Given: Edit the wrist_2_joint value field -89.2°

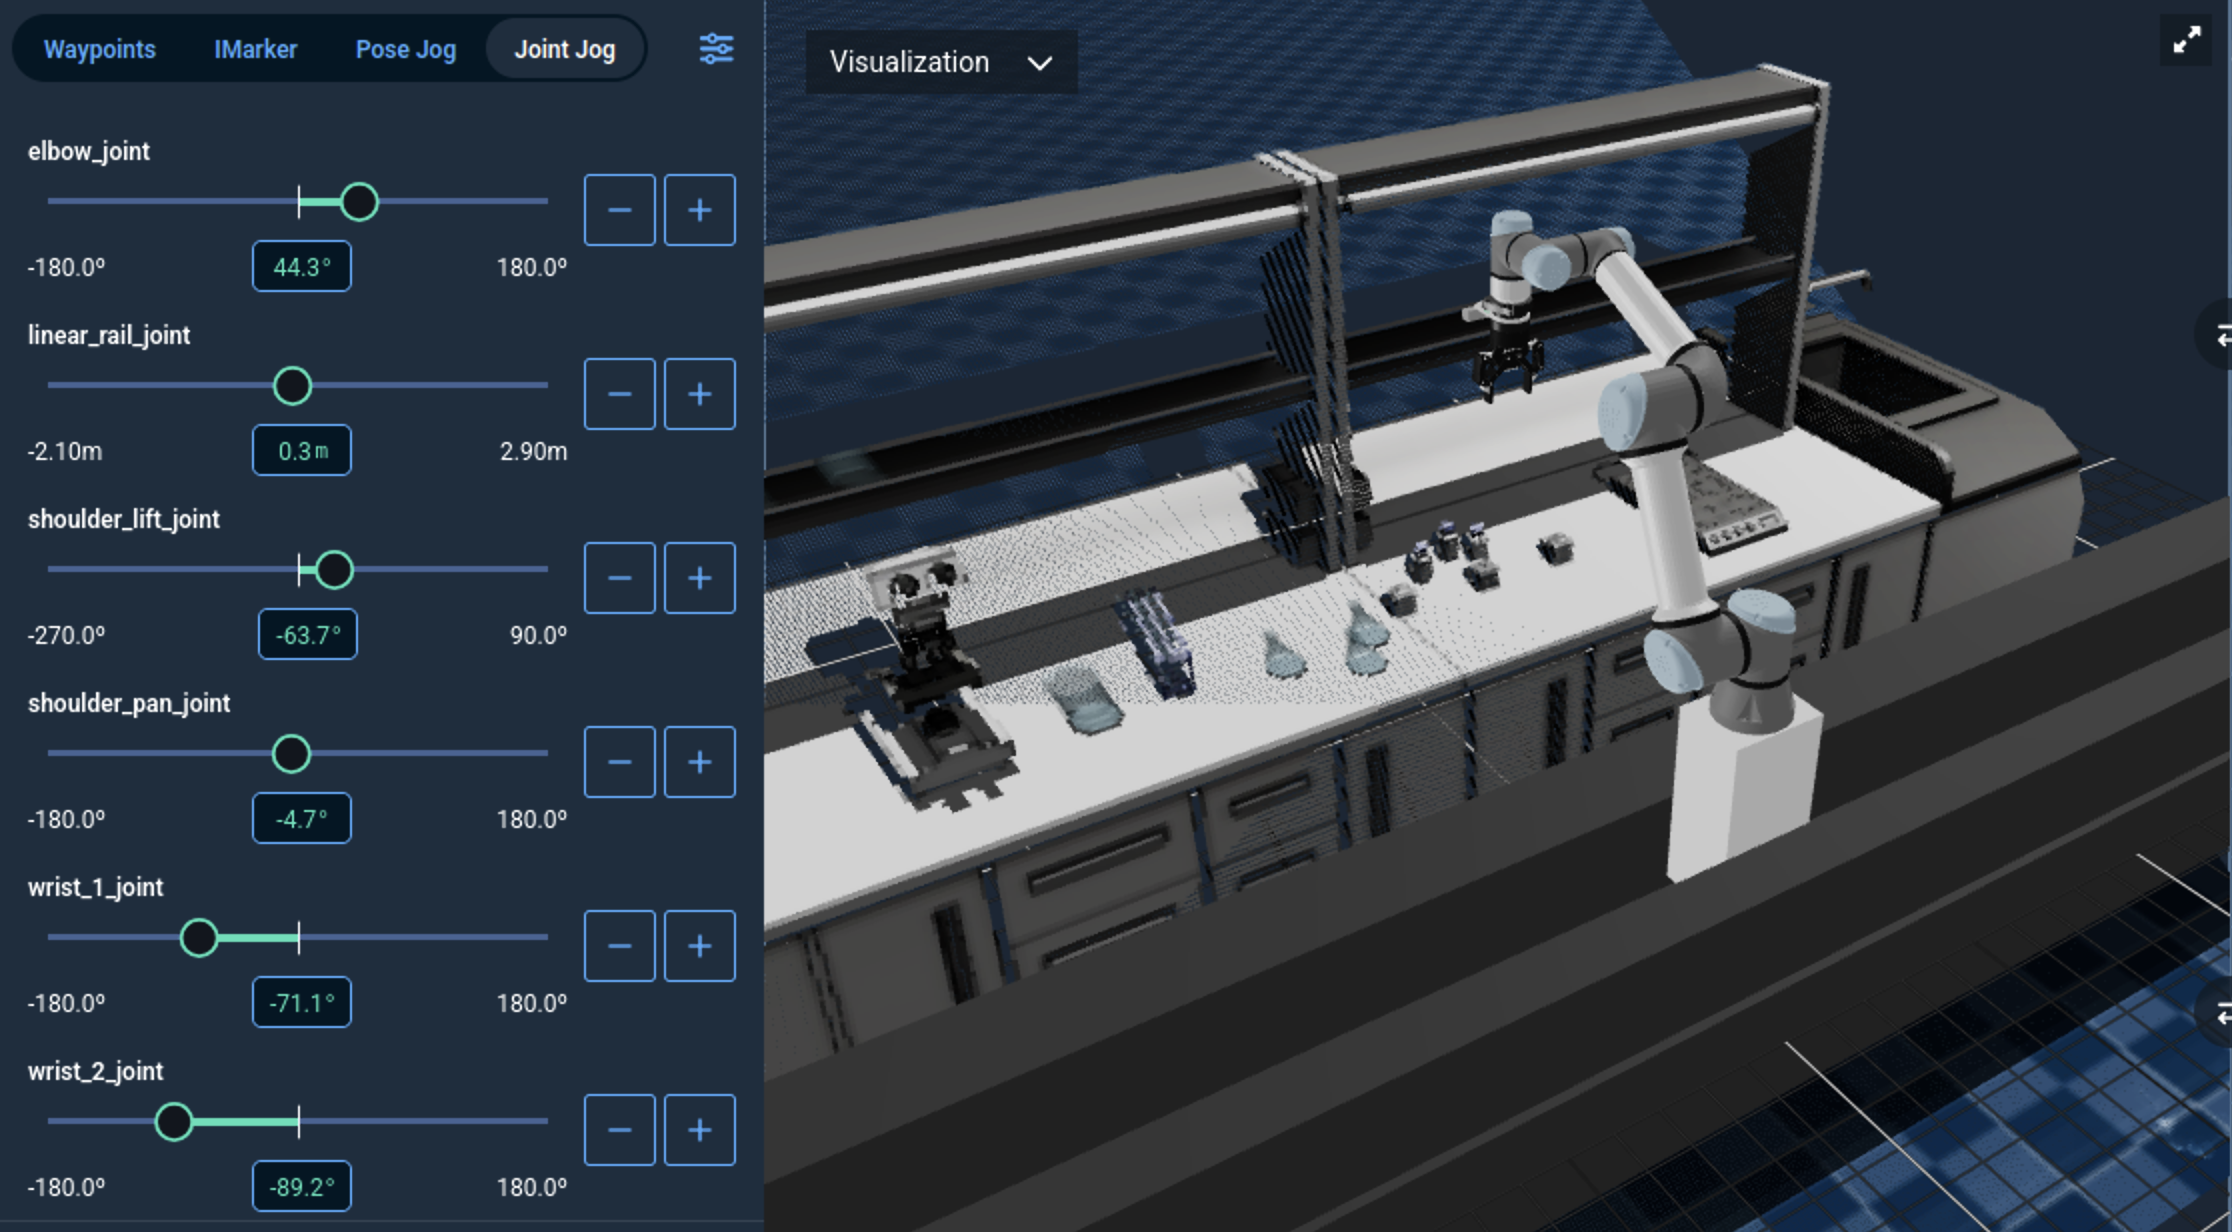Looking at the screenshot, I should click(x=302, y=1187).
